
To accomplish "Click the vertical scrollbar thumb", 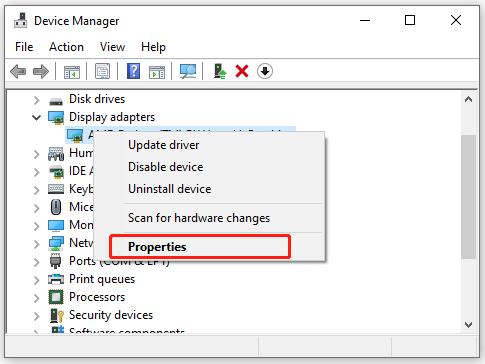I will pos(468,197).
